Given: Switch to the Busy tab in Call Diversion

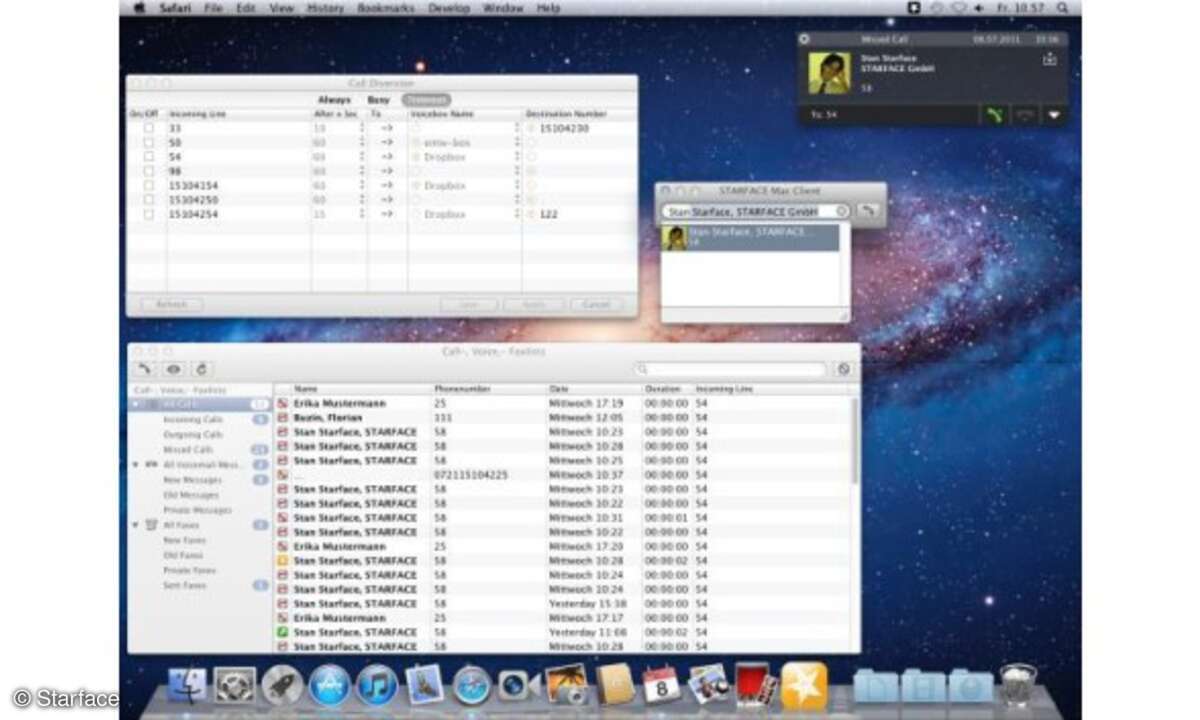Looking at the screenshot, I should tap(378, 100).
